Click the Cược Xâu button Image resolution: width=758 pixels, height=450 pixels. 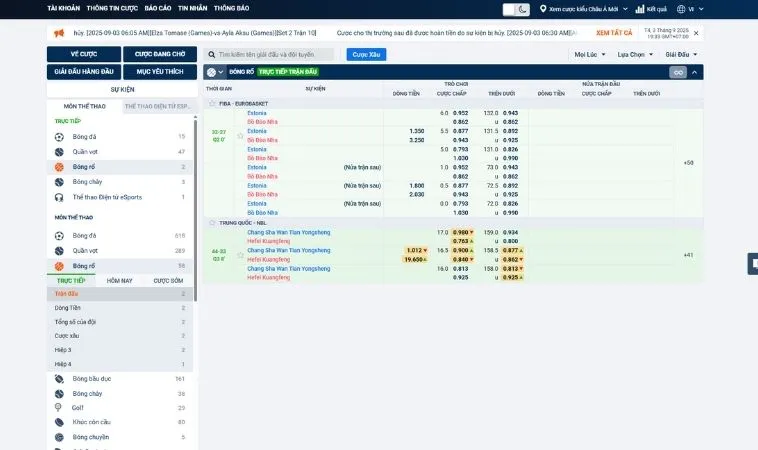tap(366, 54)
